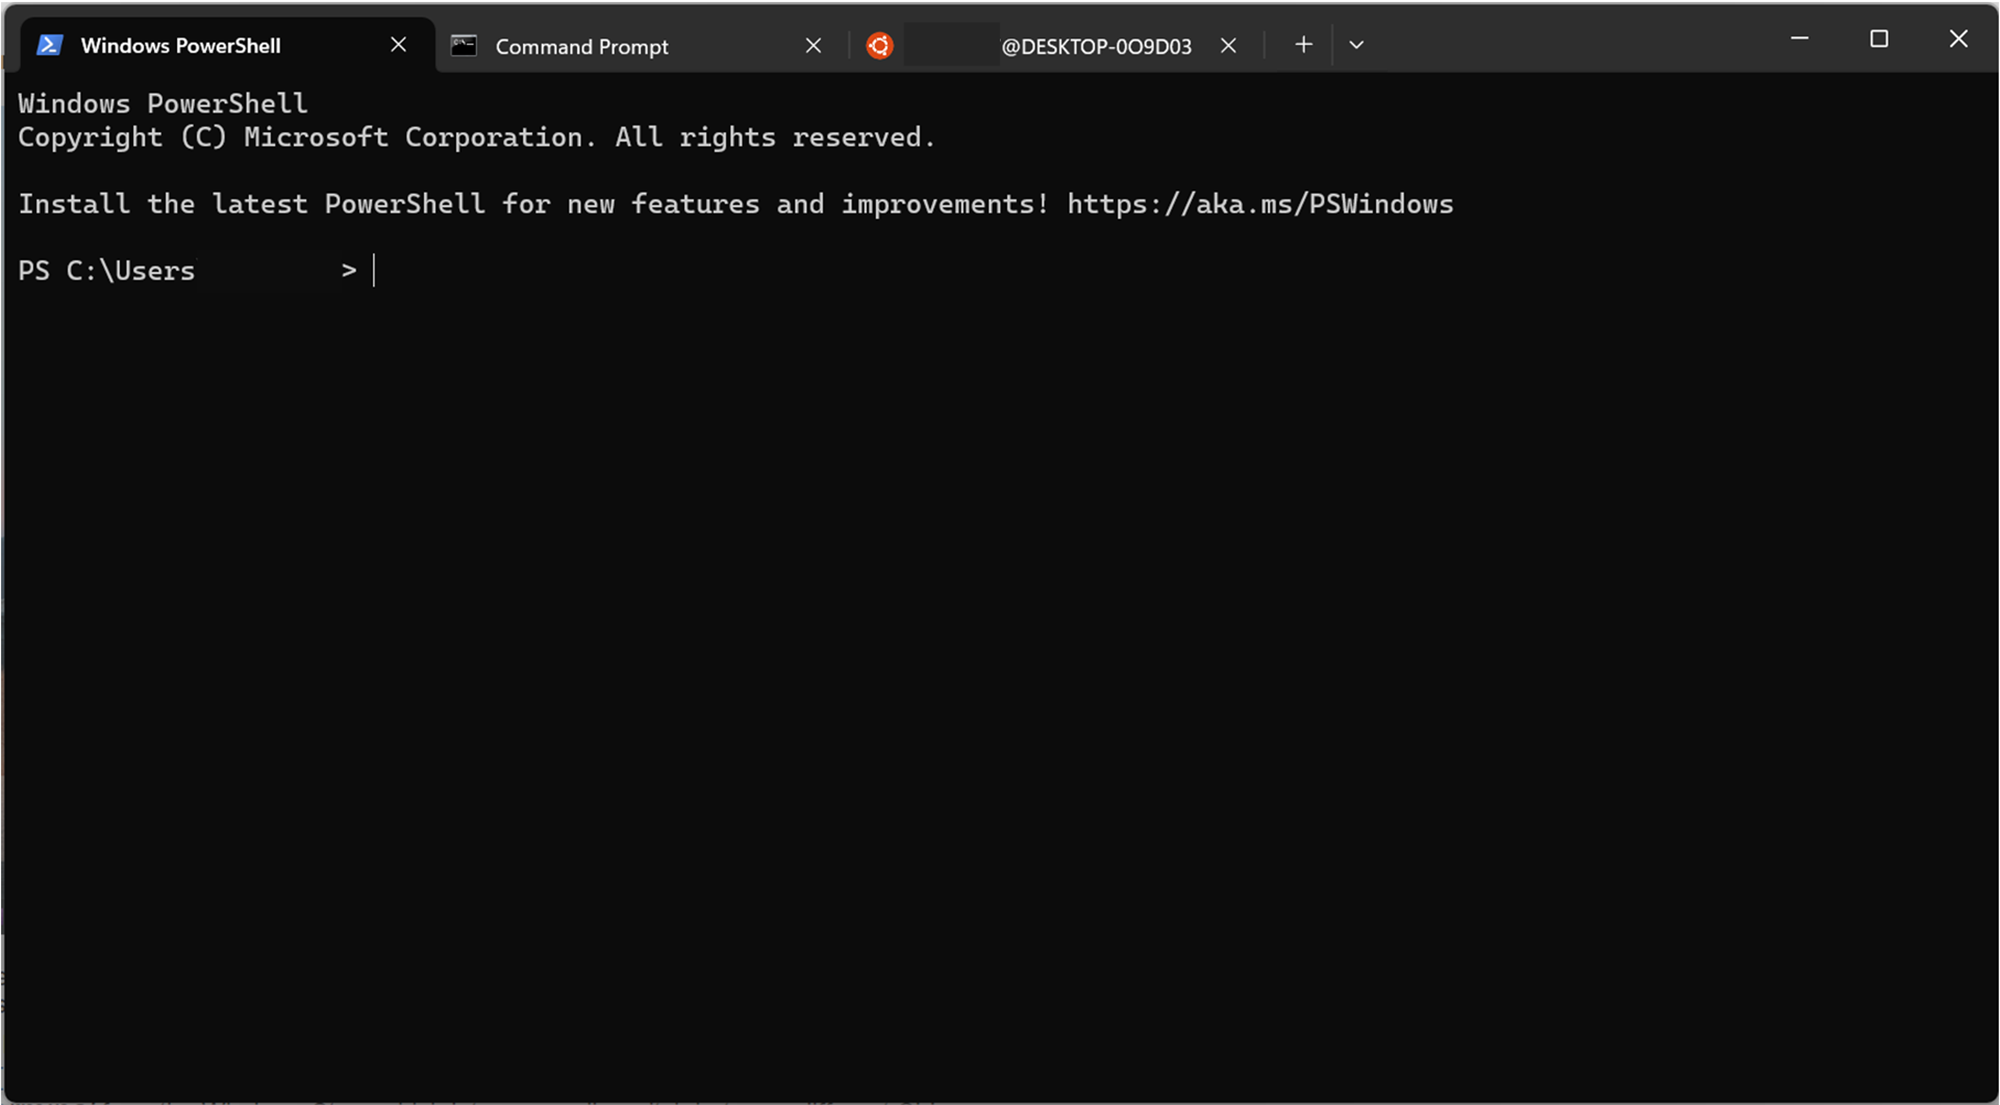The image size is (2000, 1105).
Task: Click the Ubuntu logo tab icon
Action: [879, 45]
